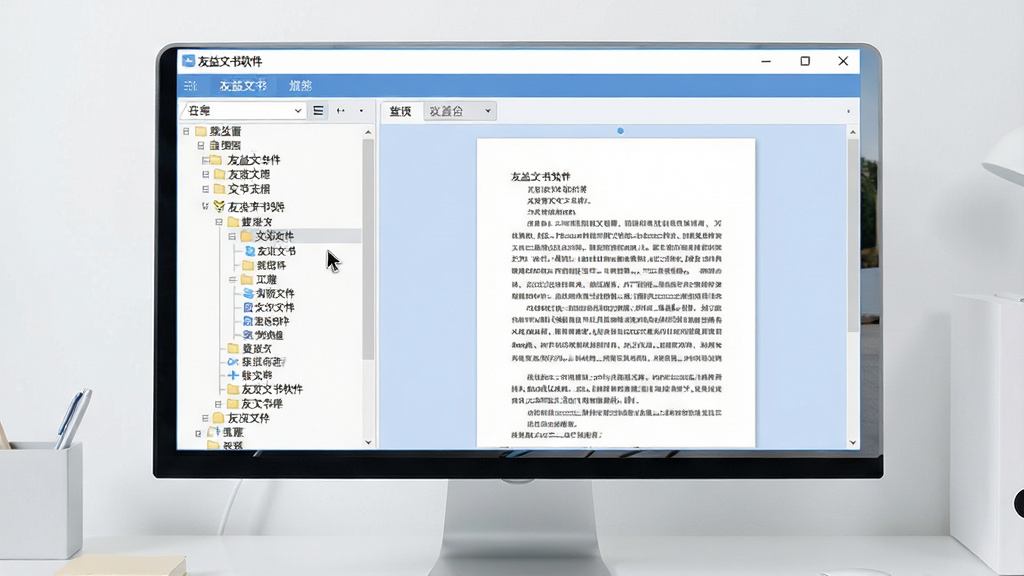Click the back arrow icon in tree toolbar
Viewport: 1024px width, 576px height.
pos(340,111)
